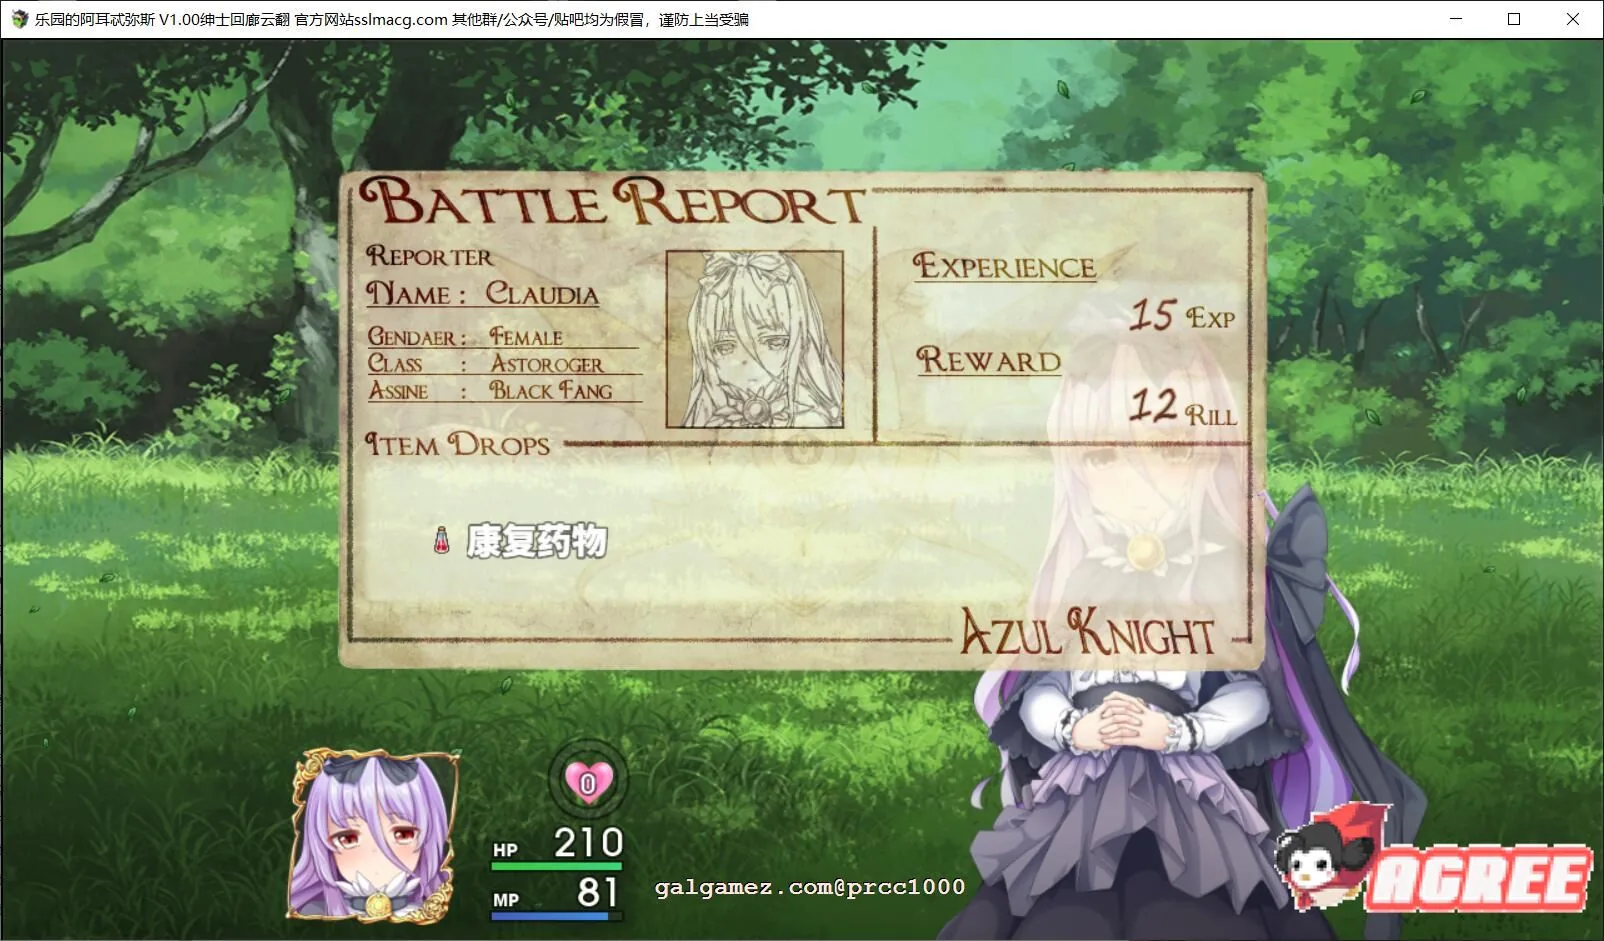Click the Experience heading
Image resolution: width=1604 pixels, height=941 pixels.
pyautogui.click(x=1004, y=266)
